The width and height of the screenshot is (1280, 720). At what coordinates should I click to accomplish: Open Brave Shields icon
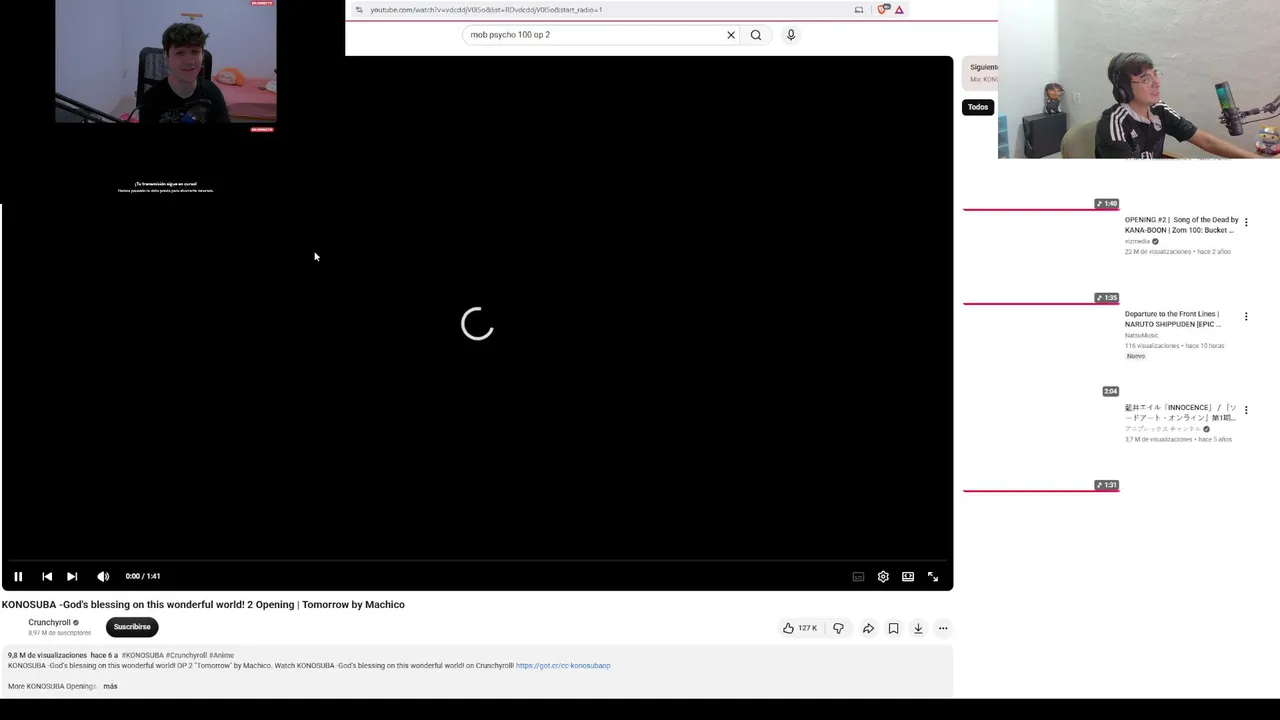pyautogui.click(x=882, y=10)
